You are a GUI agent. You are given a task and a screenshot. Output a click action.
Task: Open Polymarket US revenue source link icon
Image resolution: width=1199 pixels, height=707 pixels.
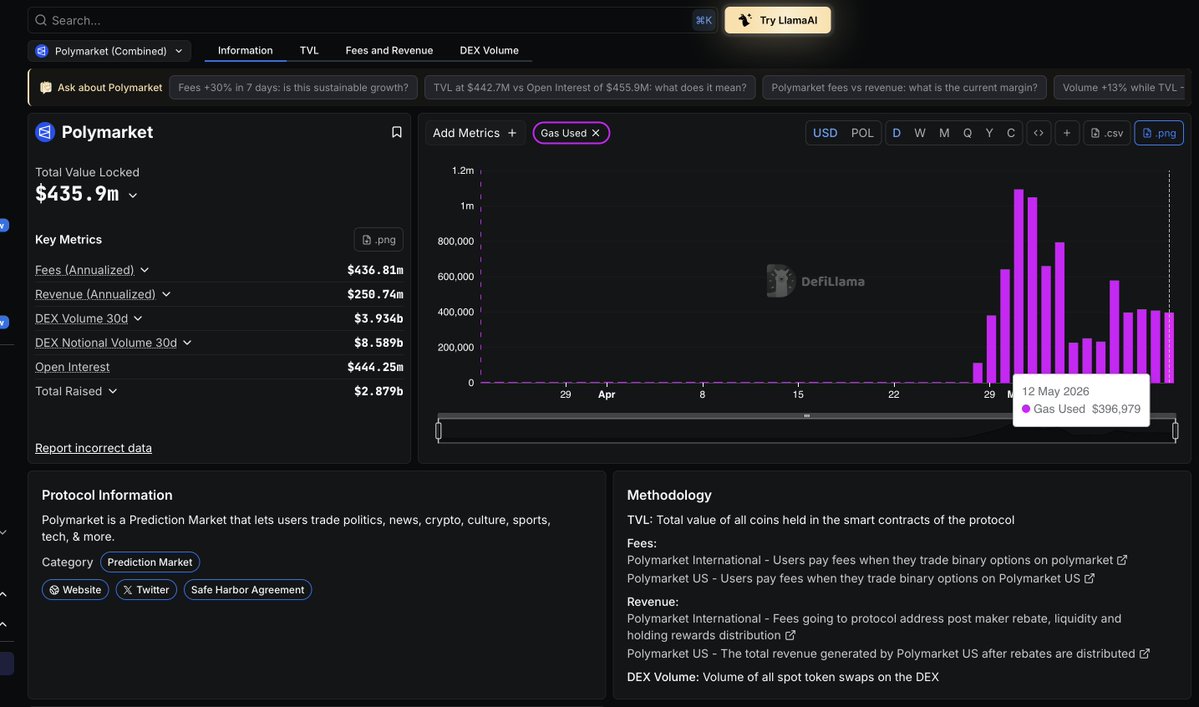click(x=1145, y=653)
